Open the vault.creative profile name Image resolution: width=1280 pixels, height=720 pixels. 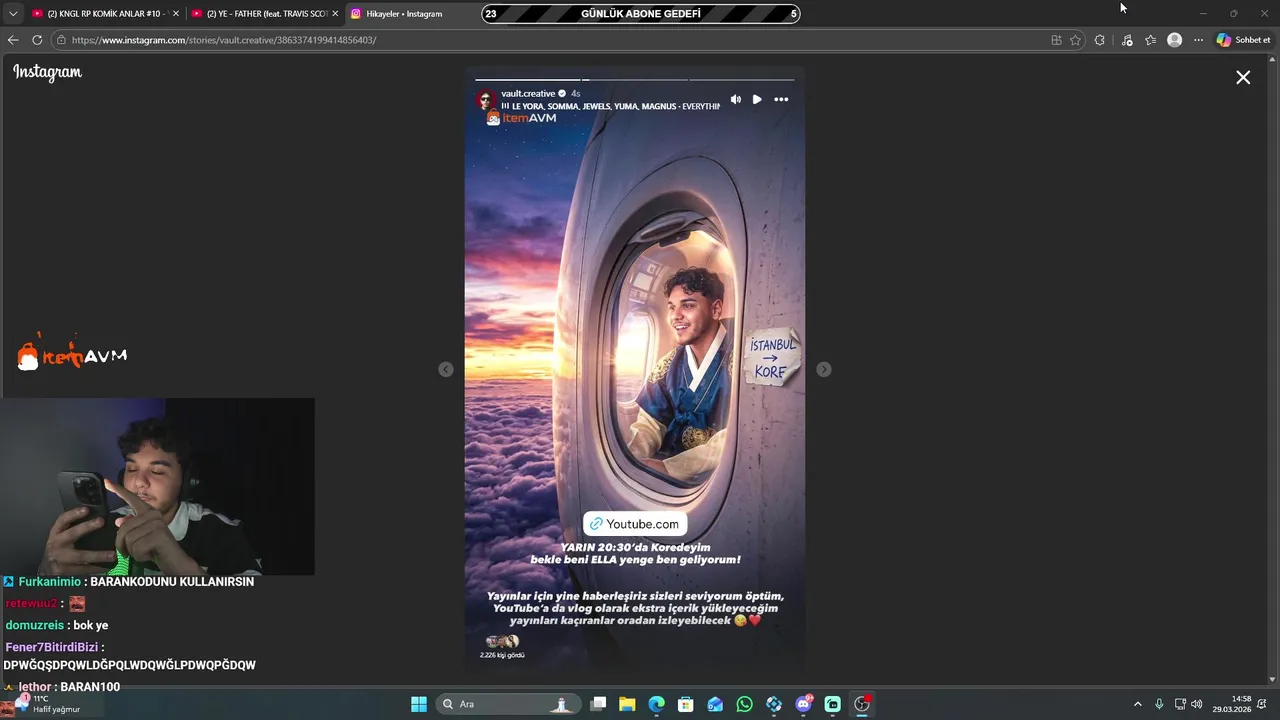pos(528,93)
